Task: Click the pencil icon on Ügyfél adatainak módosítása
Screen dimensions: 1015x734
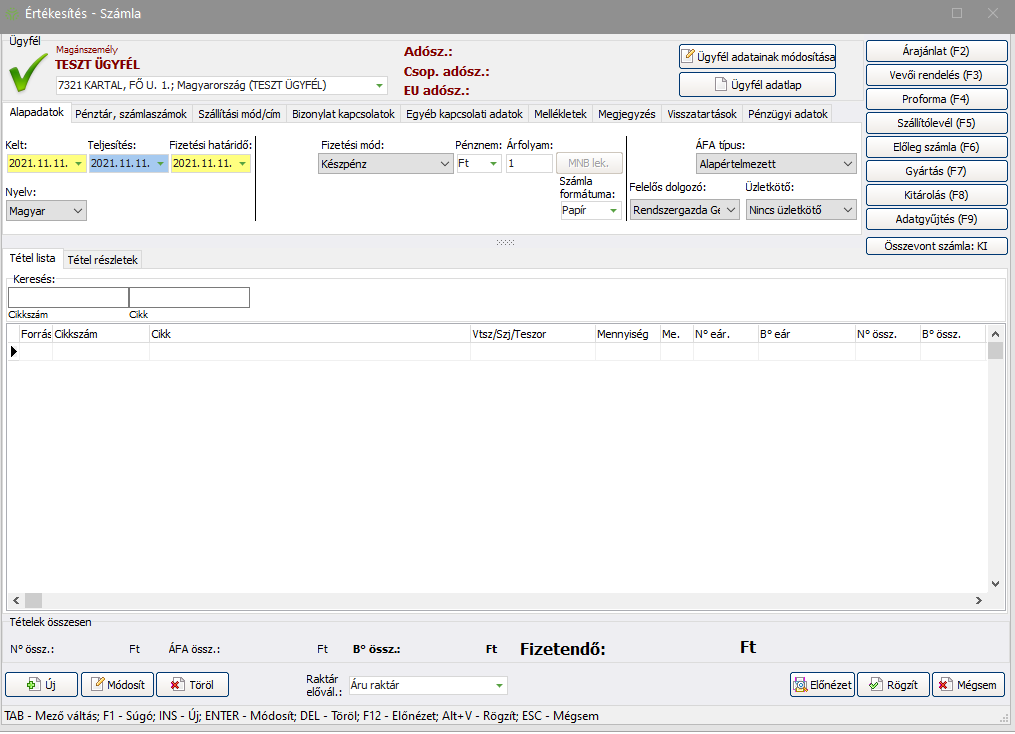Action: click(688, 56)
